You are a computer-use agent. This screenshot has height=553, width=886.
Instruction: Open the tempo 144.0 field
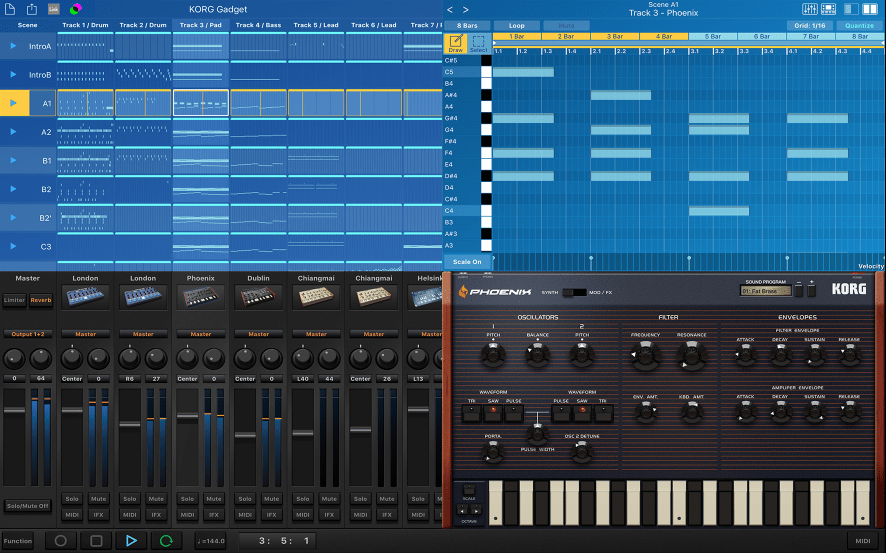211,541
